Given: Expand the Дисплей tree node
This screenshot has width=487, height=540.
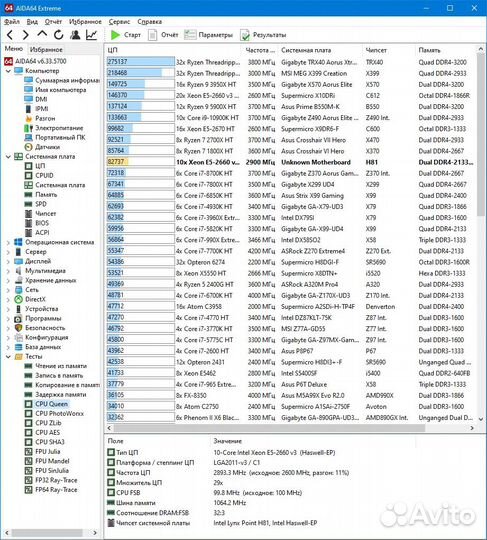Looking at the screenshot, I should tap(8, 261).
